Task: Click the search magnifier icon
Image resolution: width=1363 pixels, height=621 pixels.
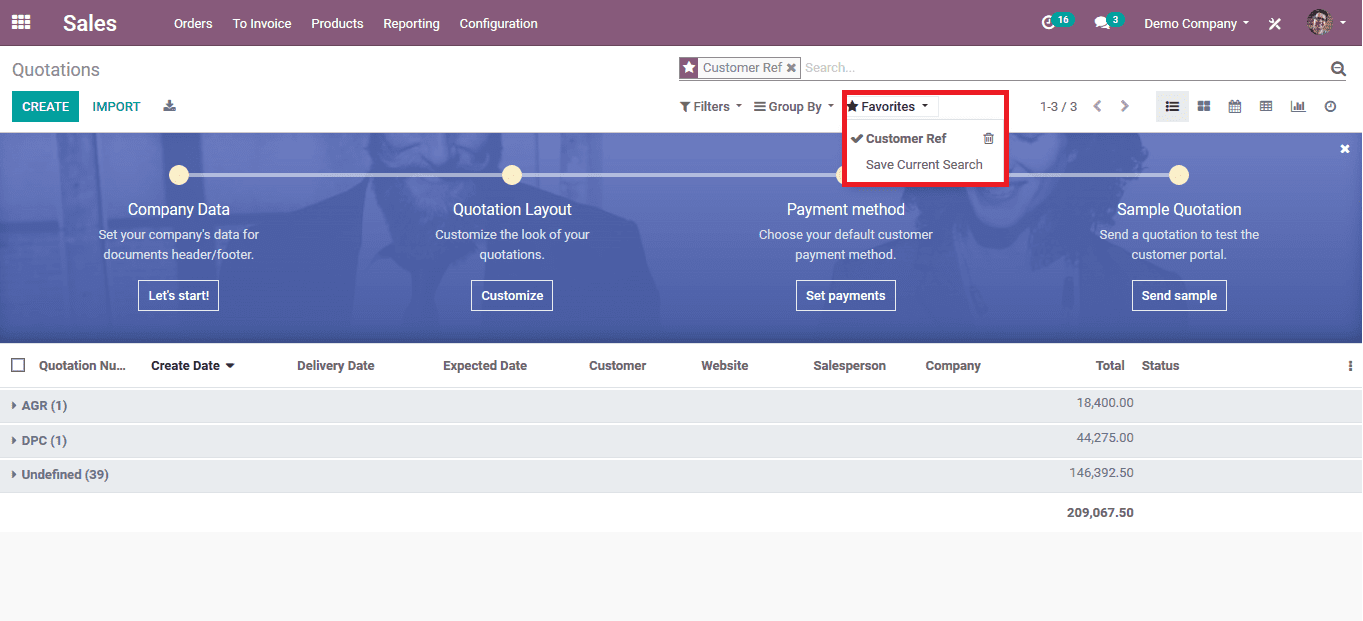Action: click(x=1338, y=68)
